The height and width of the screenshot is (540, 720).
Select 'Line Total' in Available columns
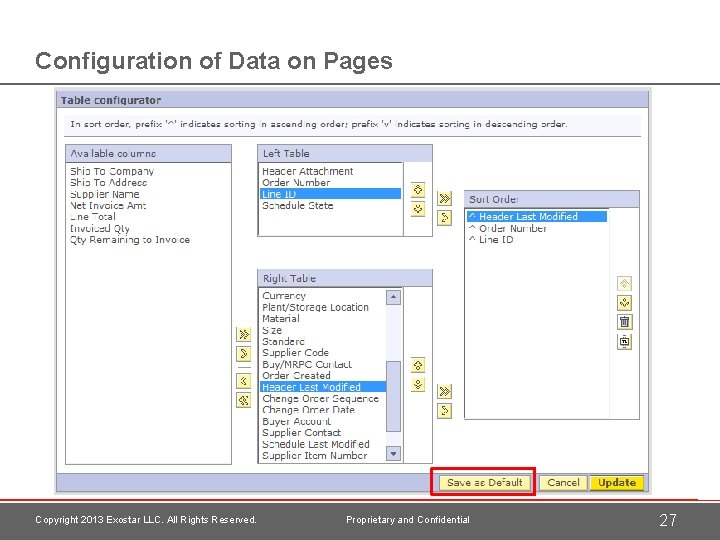click(x=93, y=217)
